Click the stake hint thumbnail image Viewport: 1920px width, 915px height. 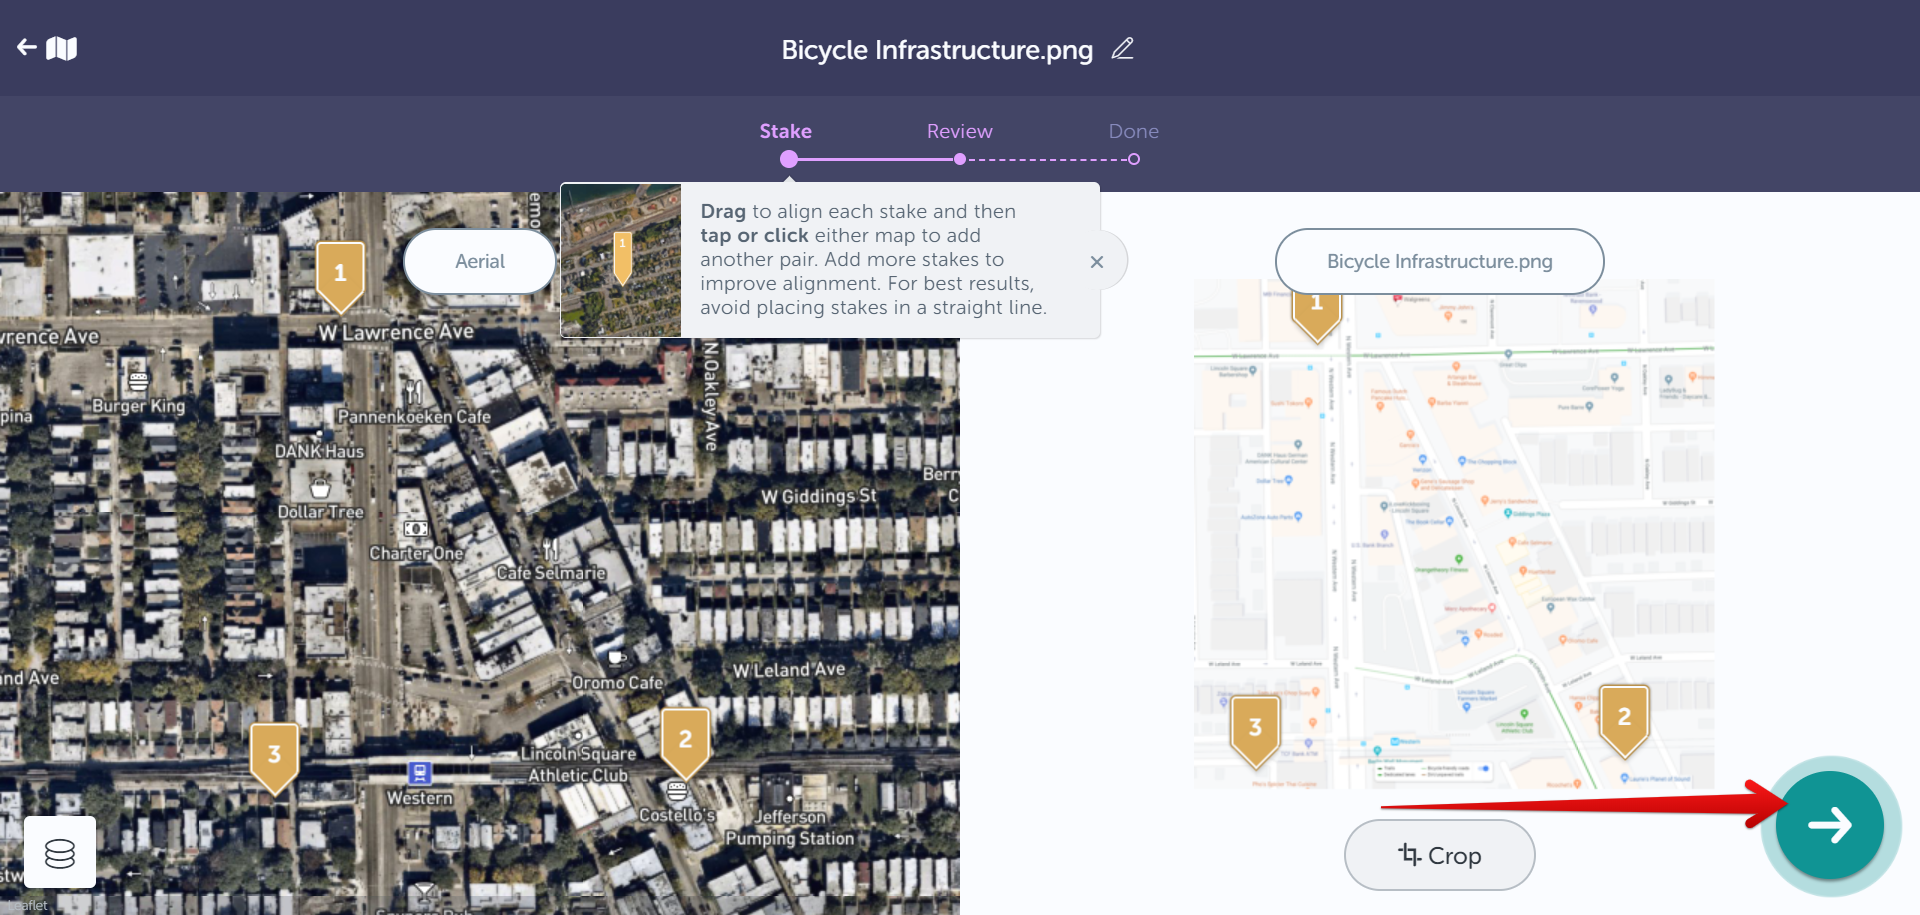coord(621,260)
